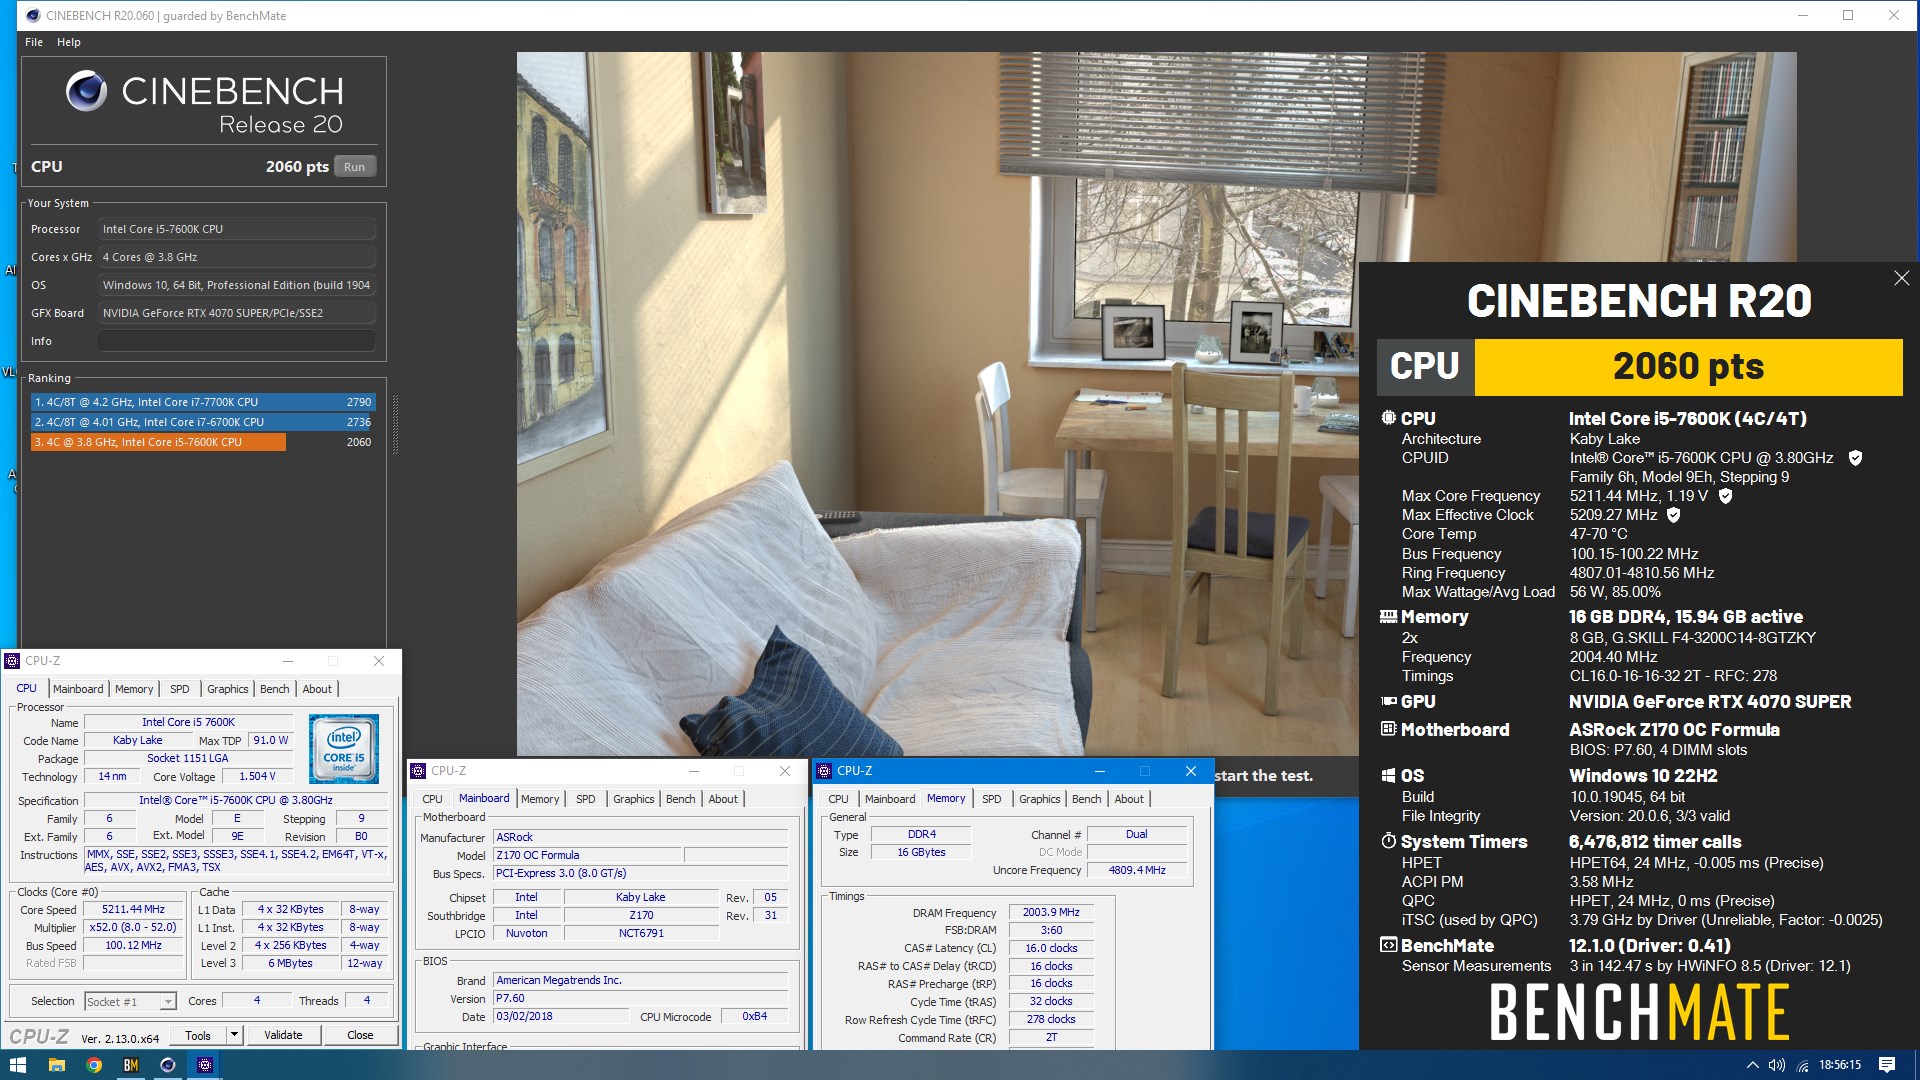Expand the Tools dropdown arrow in CPU-Z
This screenshot has height=1080, width=1920.
point(235,1036)
